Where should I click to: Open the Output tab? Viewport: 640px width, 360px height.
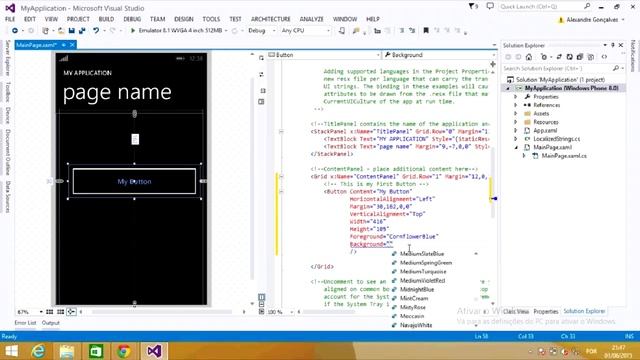[51, 323]
